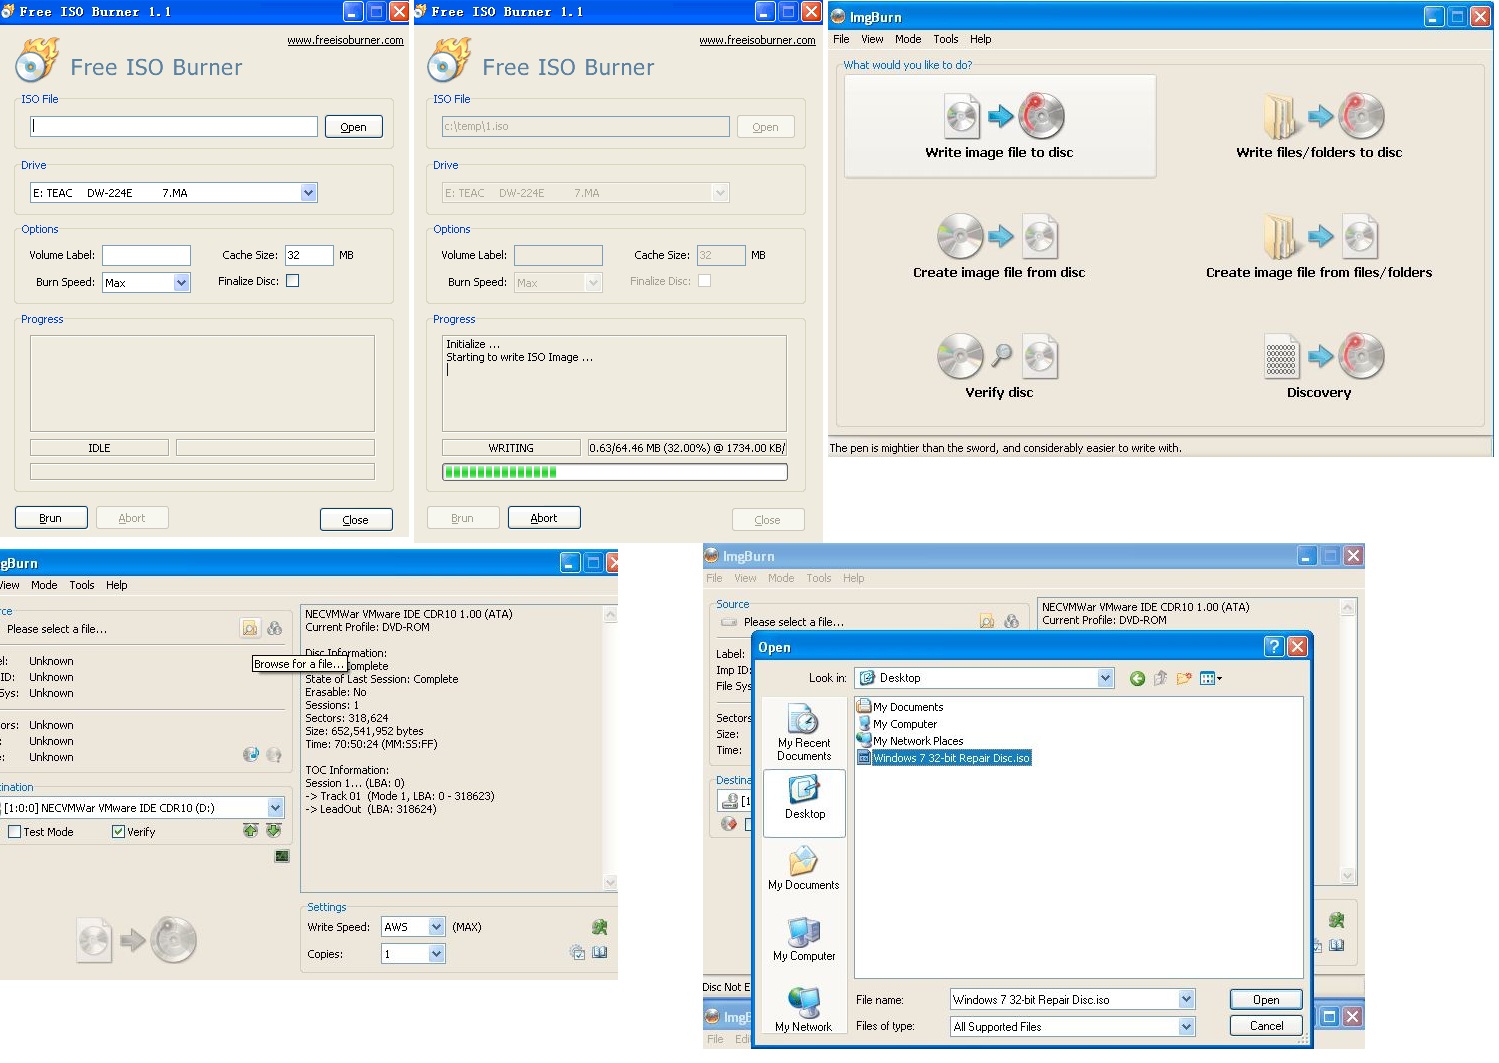Viewport: 1499px width, 1063px height.
Task: Click the disc-with-music-note icon beside the Unknown values
Action: pos(251,754)
